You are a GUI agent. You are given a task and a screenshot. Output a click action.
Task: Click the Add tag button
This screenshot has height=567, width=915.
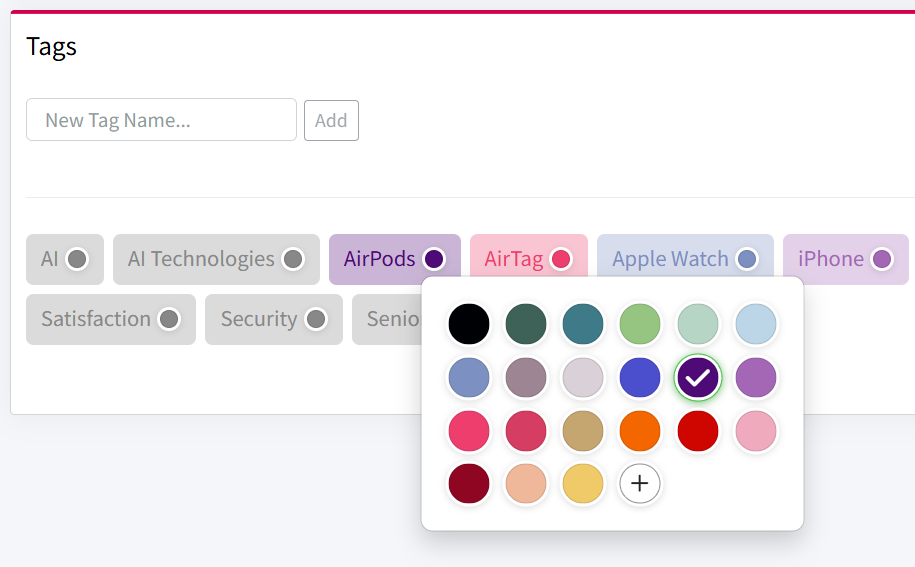[331, 120]
